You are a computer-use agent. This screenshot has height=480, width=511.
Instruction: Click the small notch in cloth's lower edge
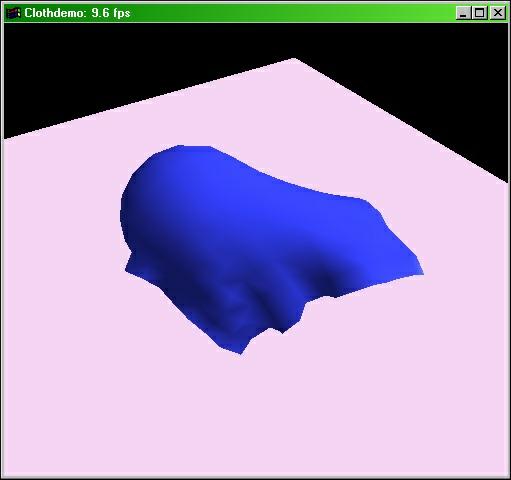click(277, 329)
